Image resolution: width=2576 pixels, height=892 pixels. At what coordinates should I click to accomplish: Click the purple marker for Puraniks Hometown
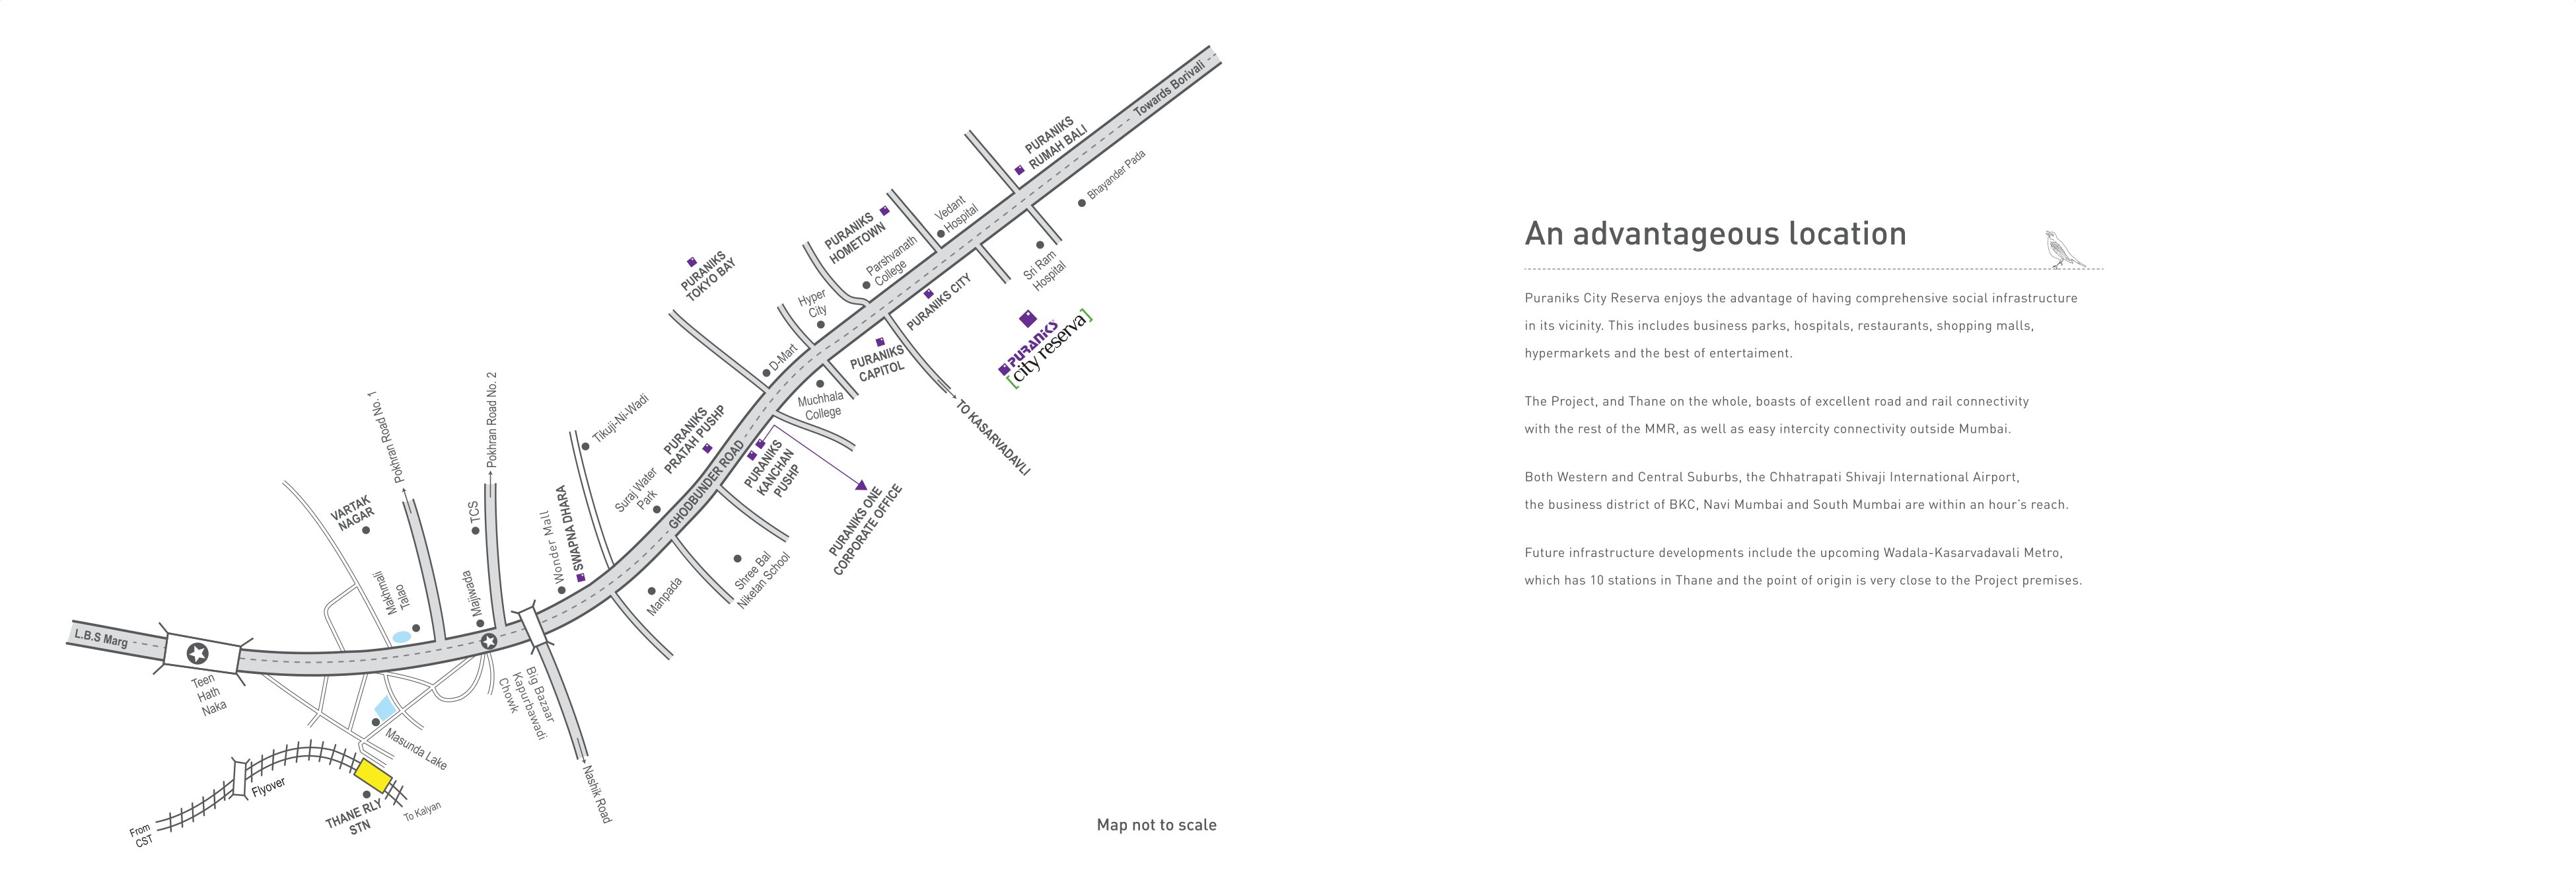(x=884, y=211)
